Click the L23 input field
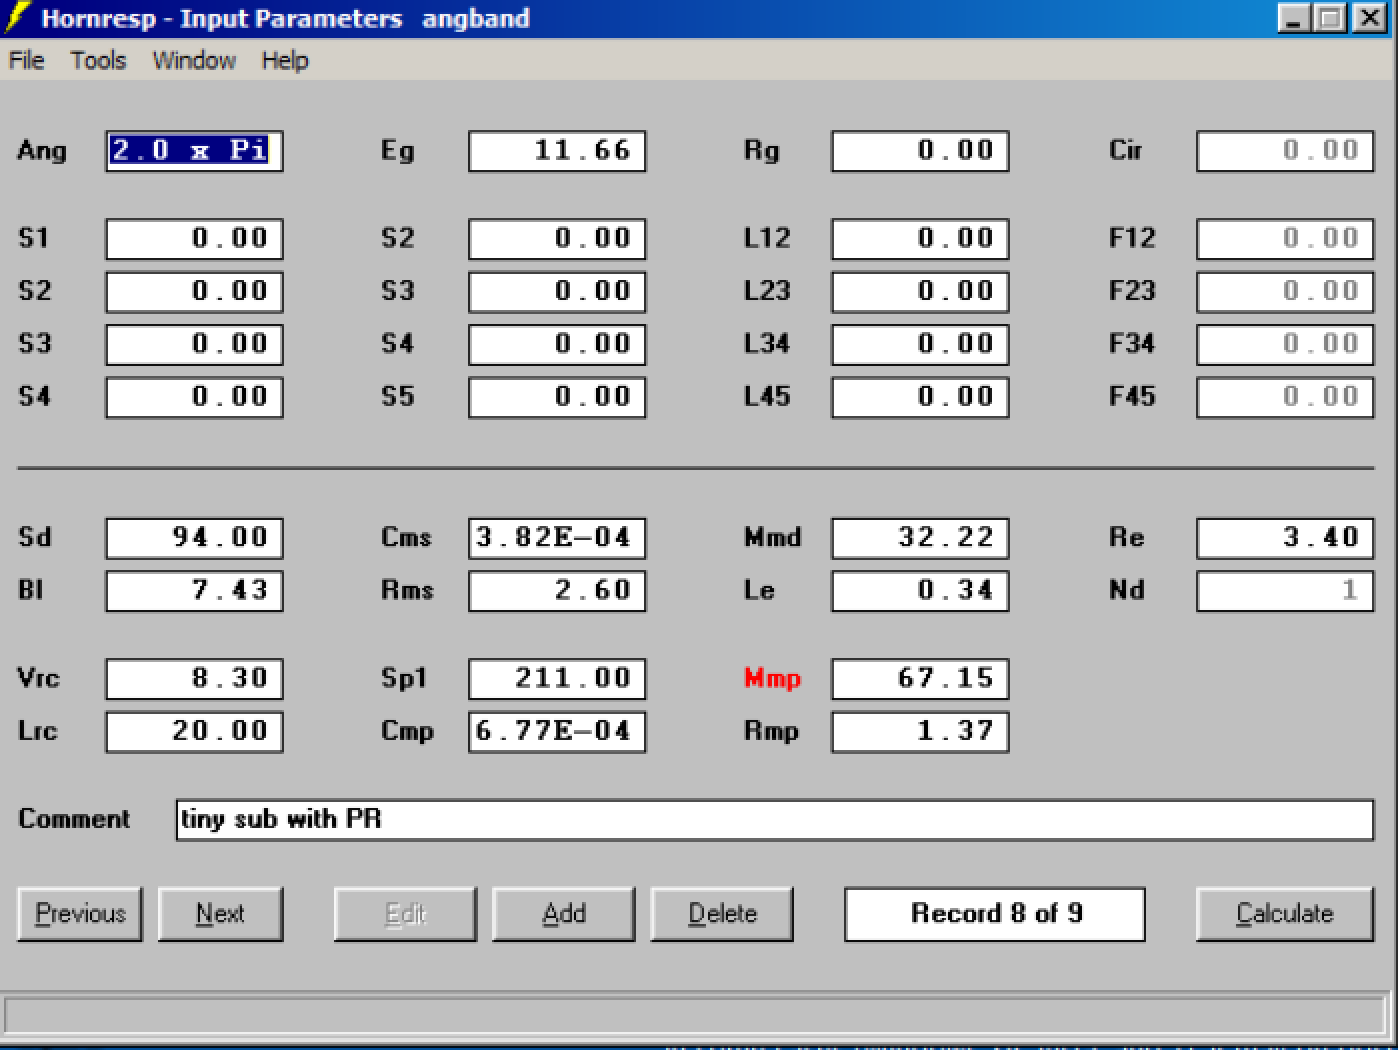This screenshot has height=1050, width=1398. tap(920, 292)
